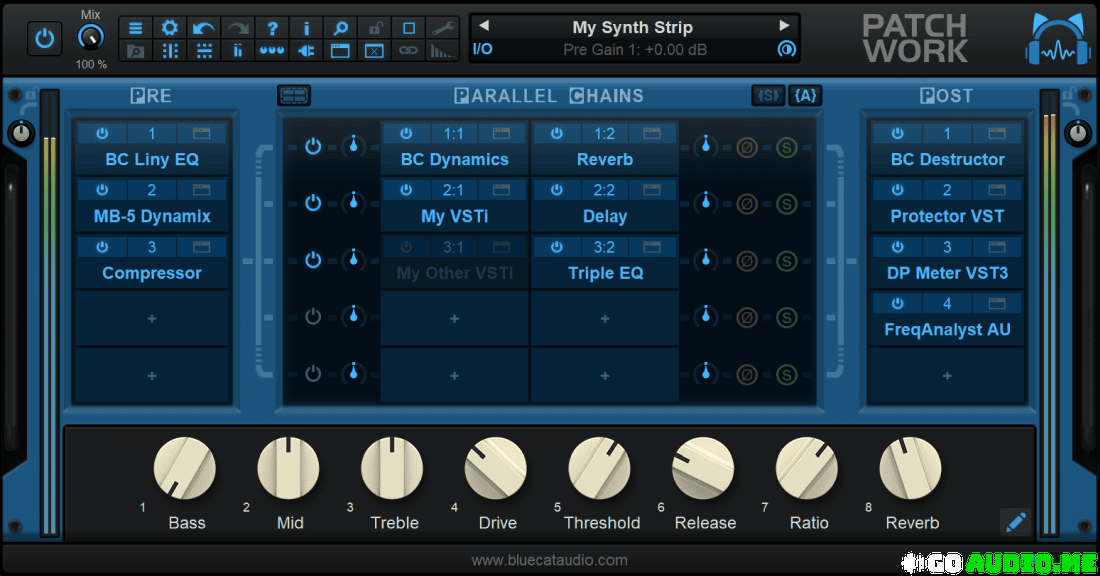This screenshot has height=576, width=1100.
Task: Toggle power for the first parallel chain row
Action: [x=313, y=147]
